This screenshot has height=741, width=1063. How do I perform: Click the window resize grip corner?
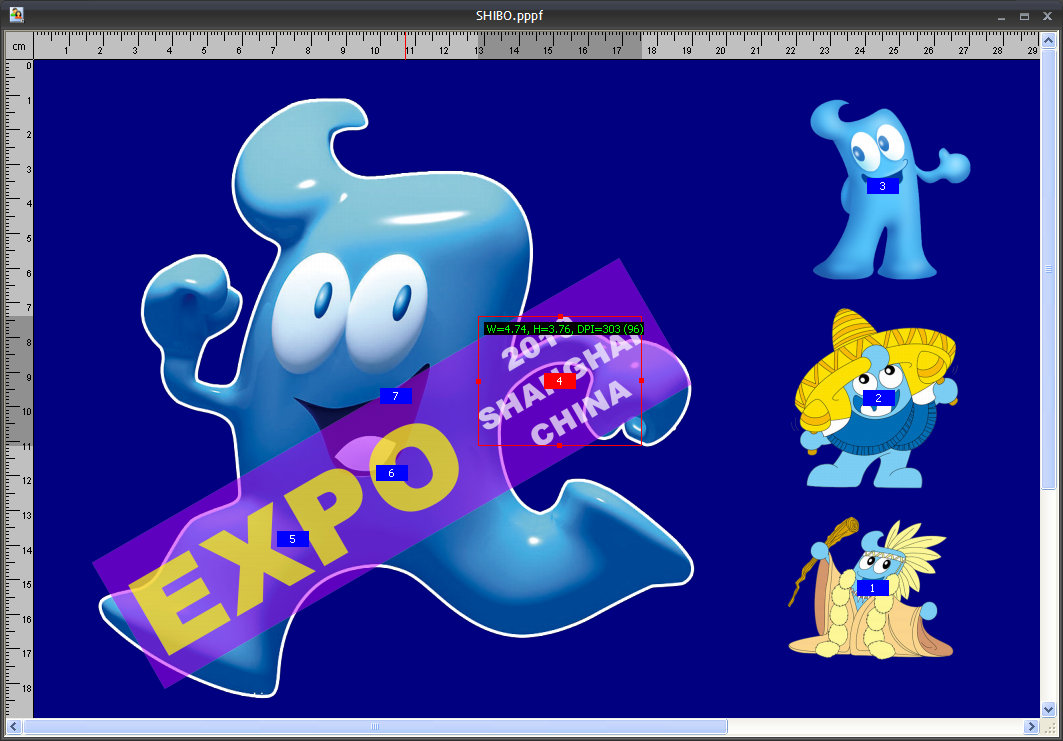coord(1049,727)
